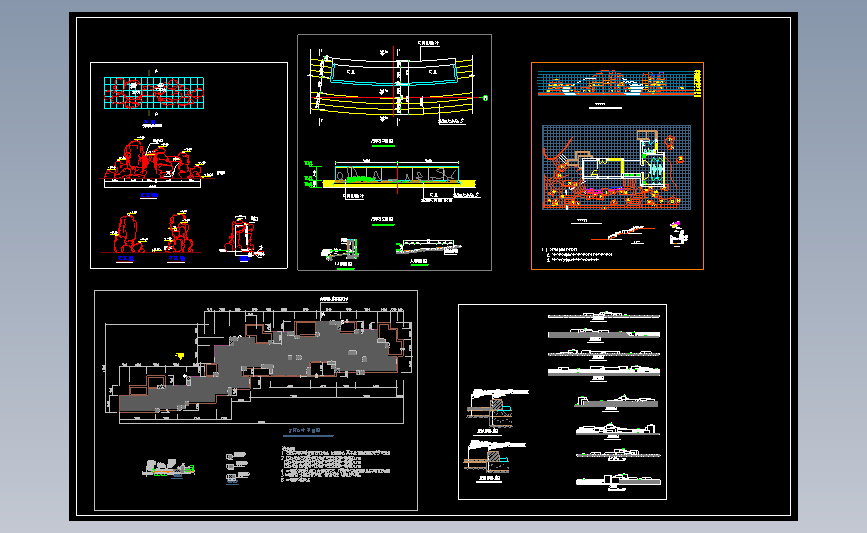The height and width of the screenshot is (533, 867).
Task: Select the curved pool plan sheet
Action: click(394, 153)
